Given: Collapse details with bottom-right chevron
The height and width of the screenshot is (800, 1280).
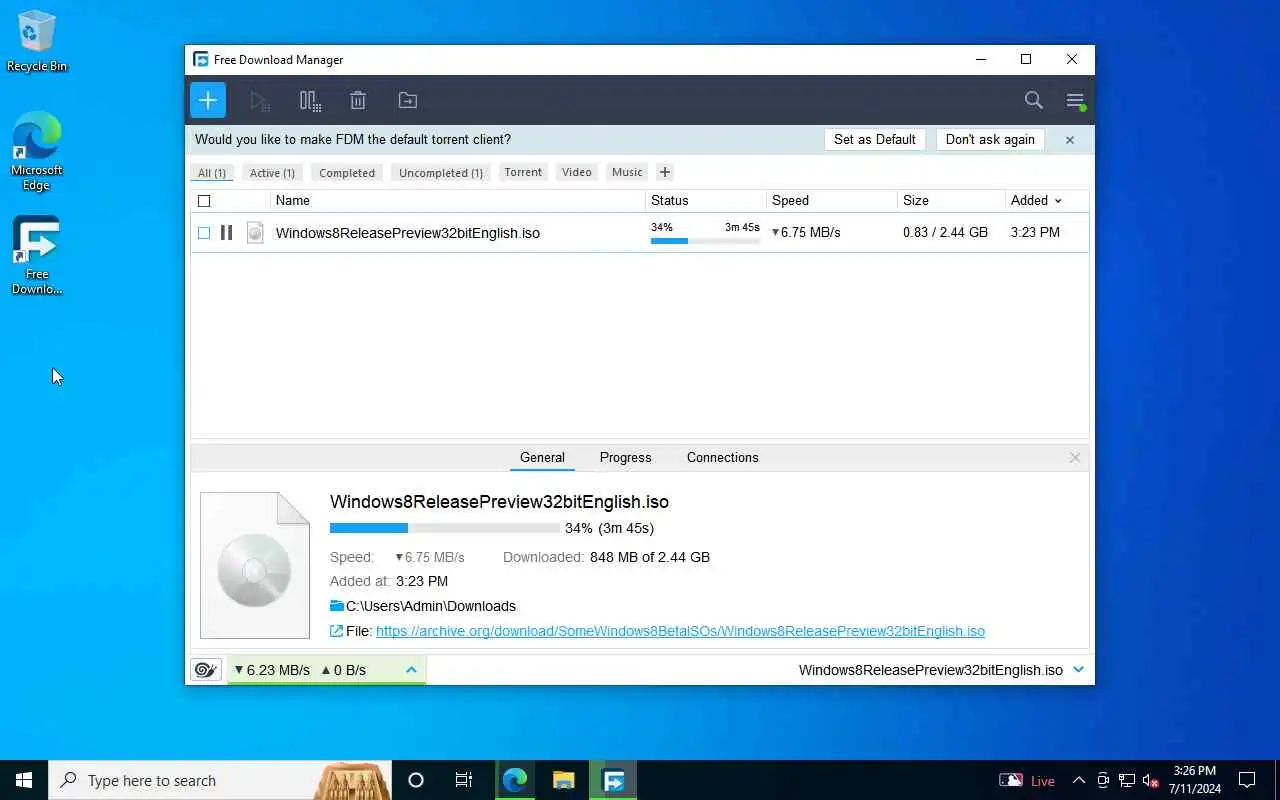Looking at the screenshot, I should [1078, 669].
